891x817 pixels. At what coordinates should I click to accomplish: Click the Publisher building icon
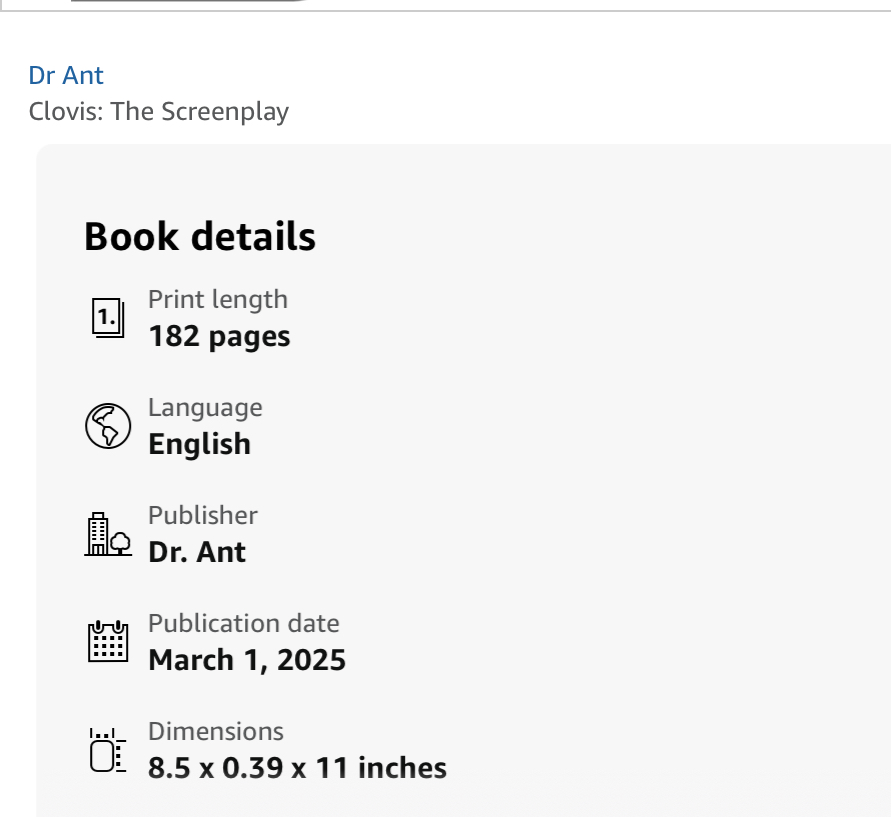(108, 533)
